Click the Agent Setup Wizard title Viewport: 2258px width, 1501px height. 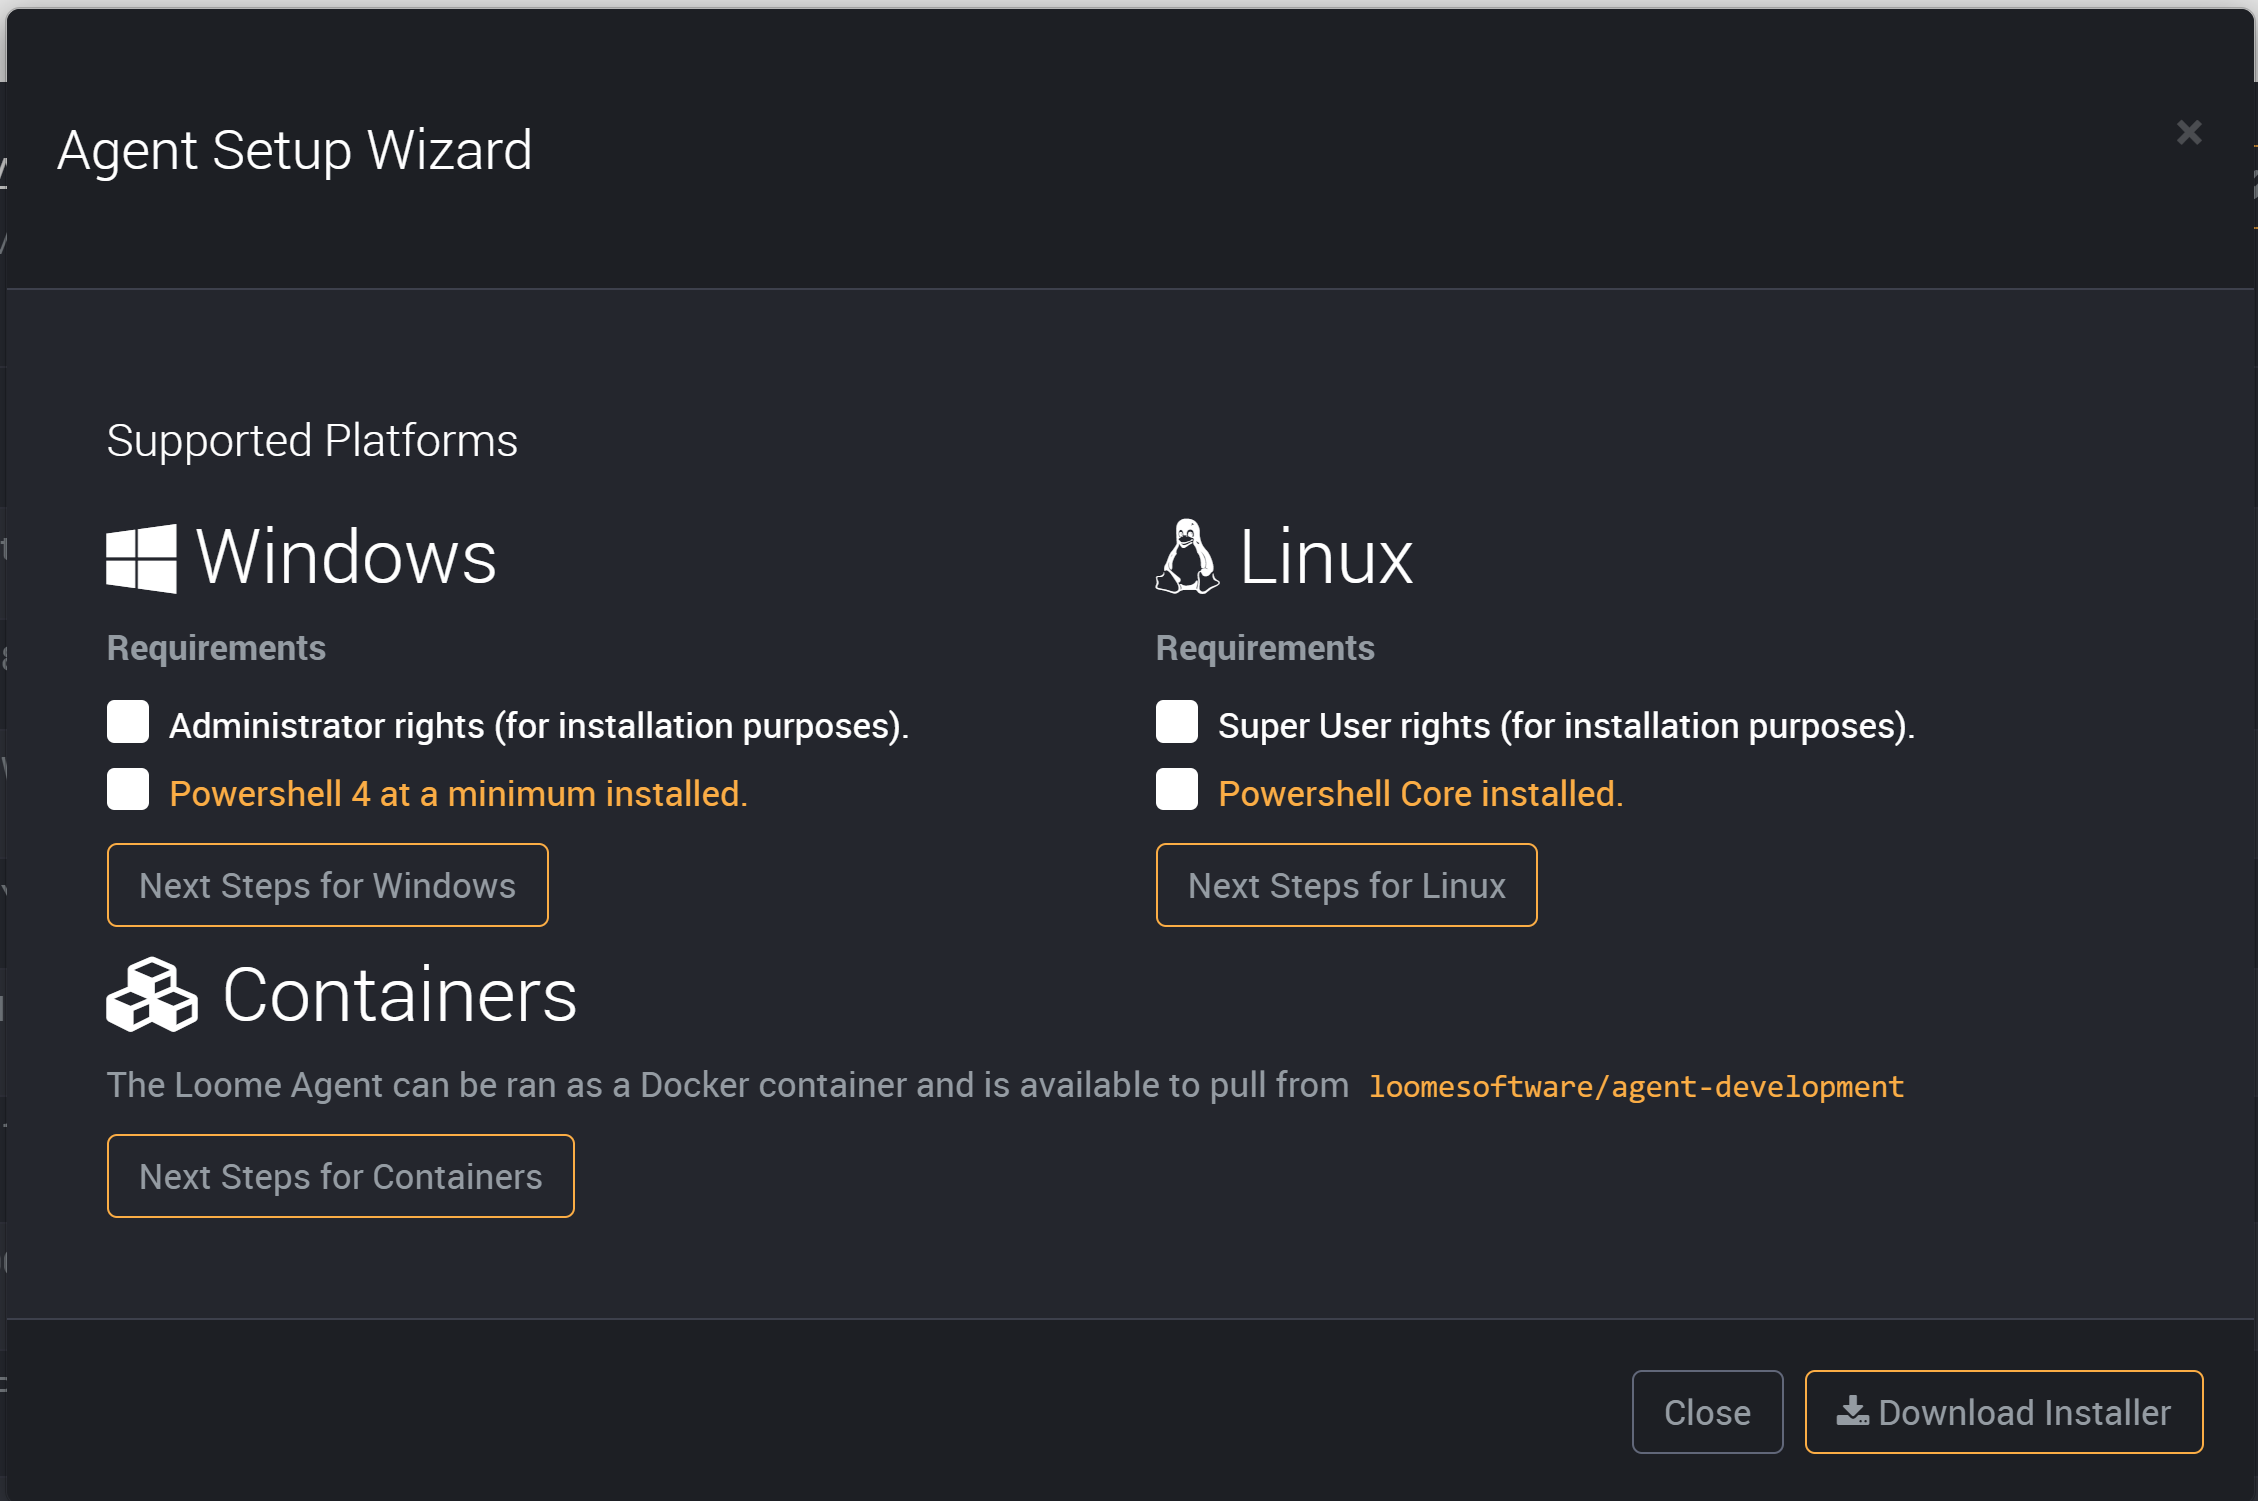295,150
